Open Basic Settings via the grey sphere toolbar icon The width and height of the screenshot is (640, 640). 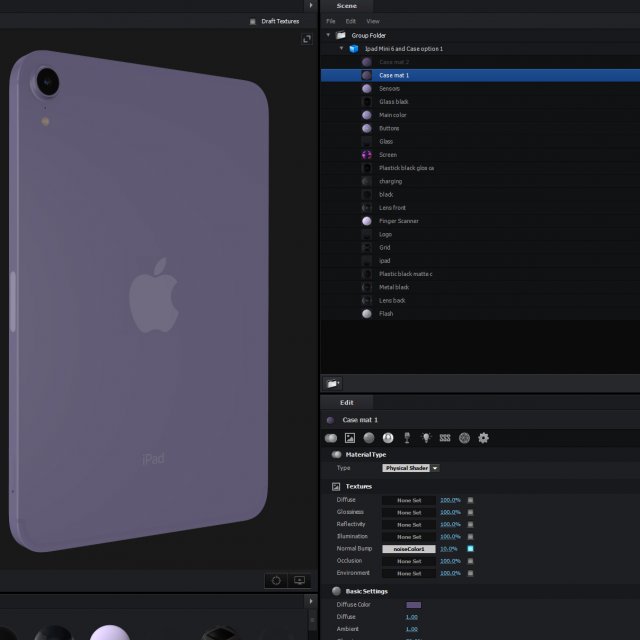(x=369, y=438)
